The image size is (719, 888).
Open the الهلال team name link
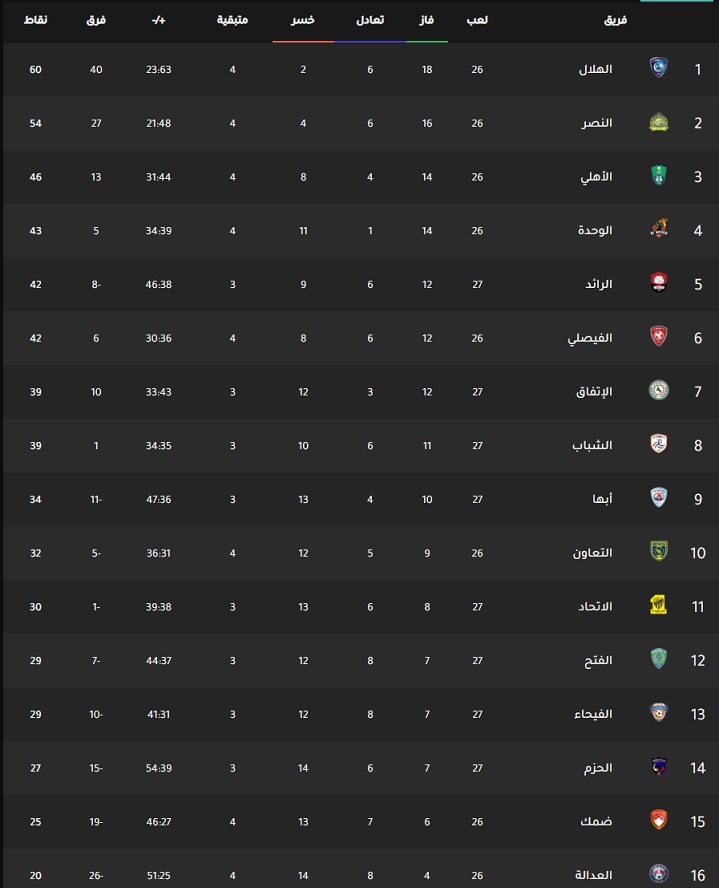pyautogui.click(x=595, y=69)
